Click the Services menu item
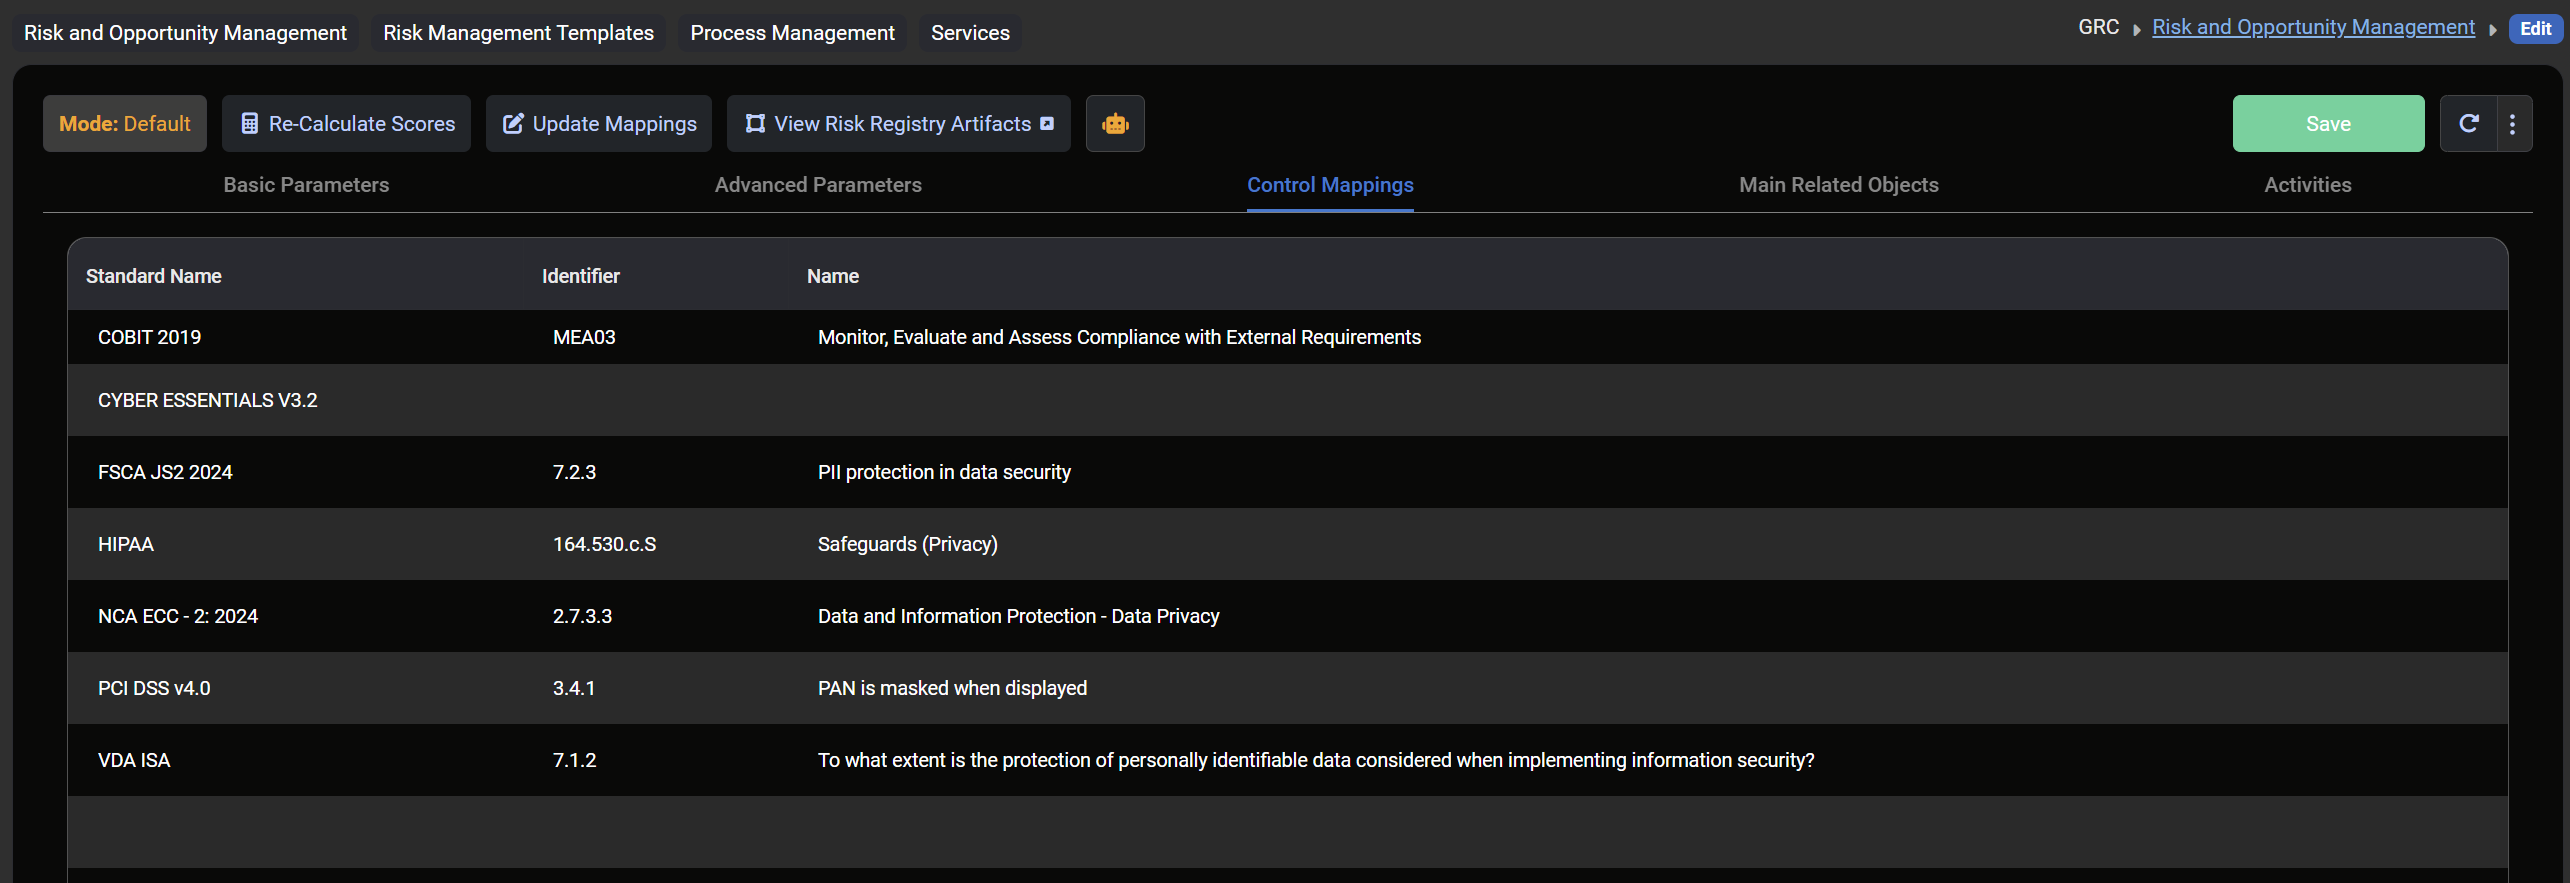The image size is (2570, 883). click(970, 33)
